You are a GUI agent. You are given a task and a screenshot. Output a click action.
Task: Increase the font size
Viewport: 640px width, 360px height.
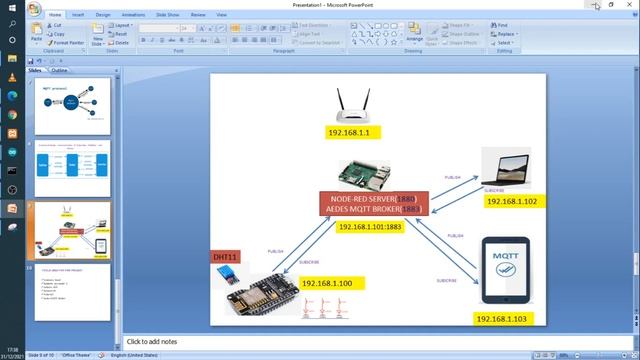coord(202,28)
